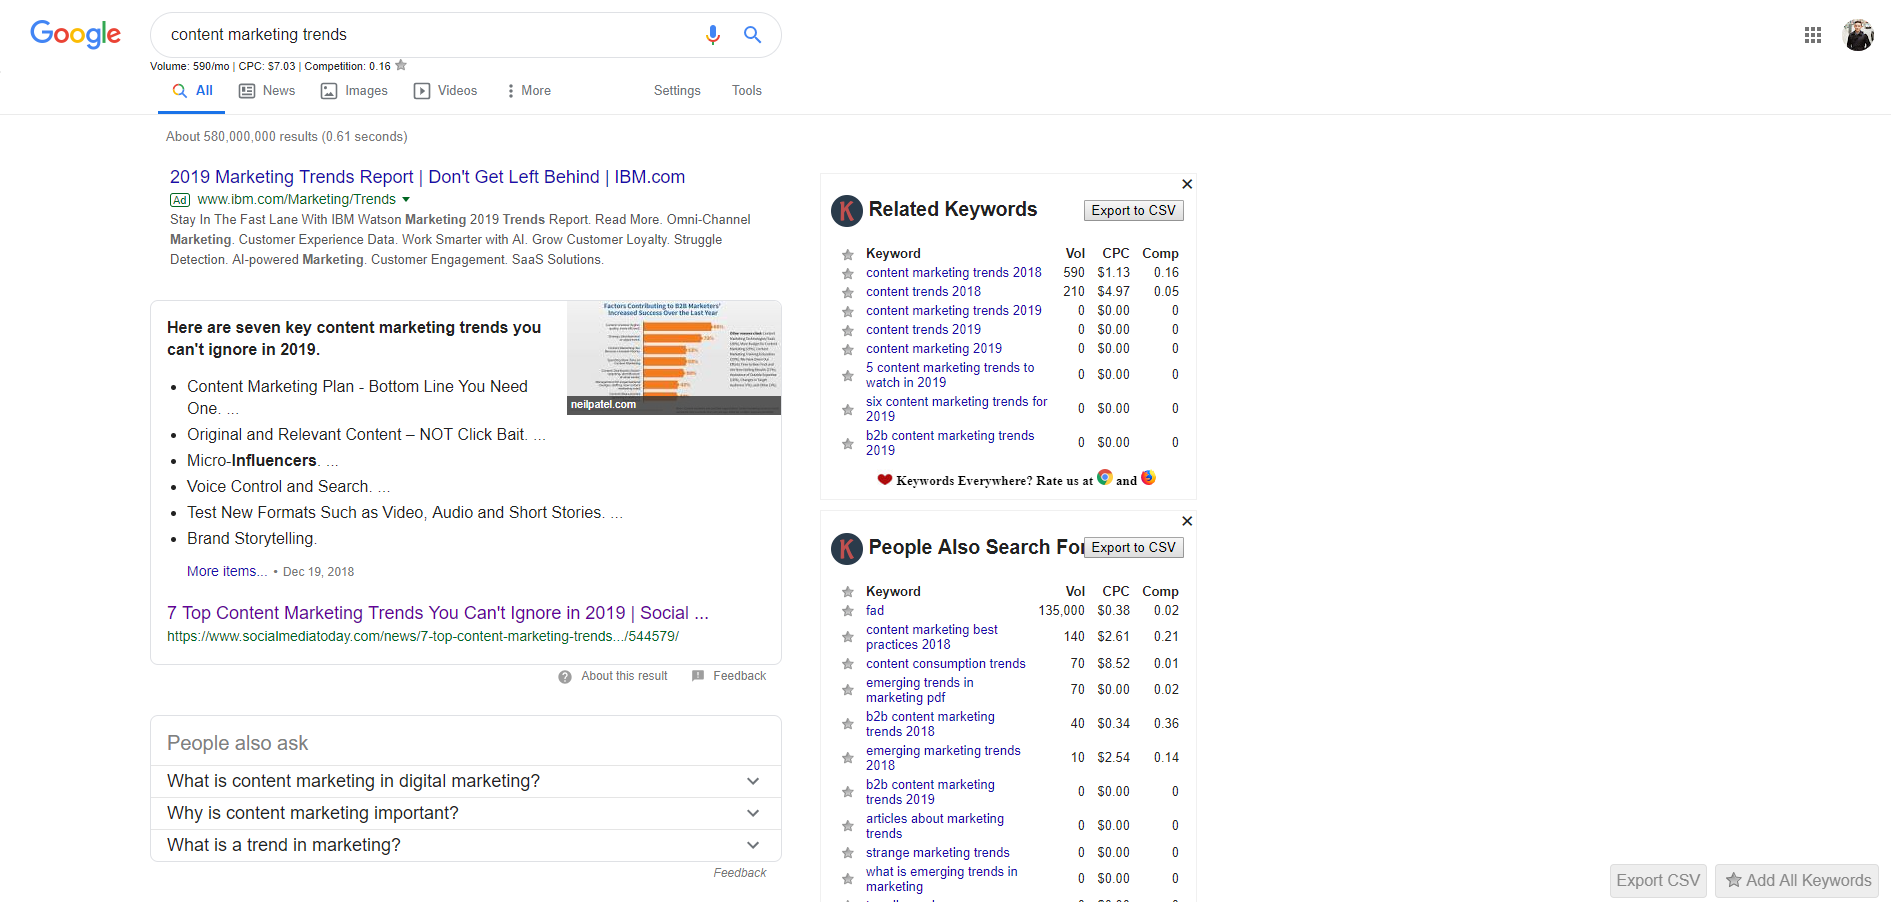Star keyword 'content marketing trends 2019'
Image resolution: width=1891 pixels, height=902 pixels.
[x=848, y=312]
